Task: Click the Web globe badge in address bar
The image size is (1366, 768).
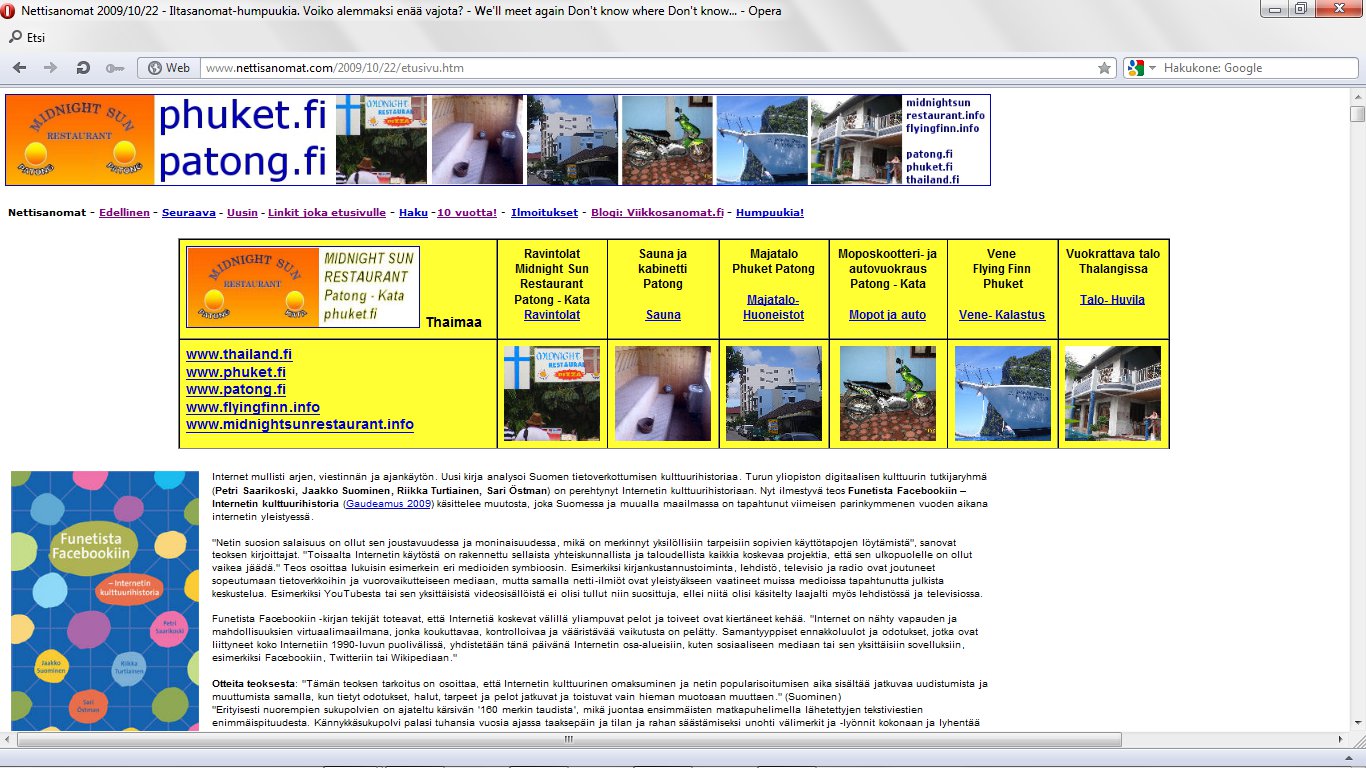Action: [168, 68]
